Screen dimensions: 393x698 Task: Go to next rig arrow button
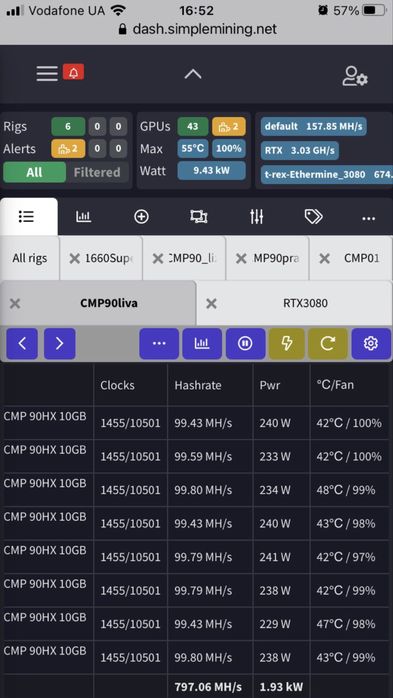click(60, 344)
